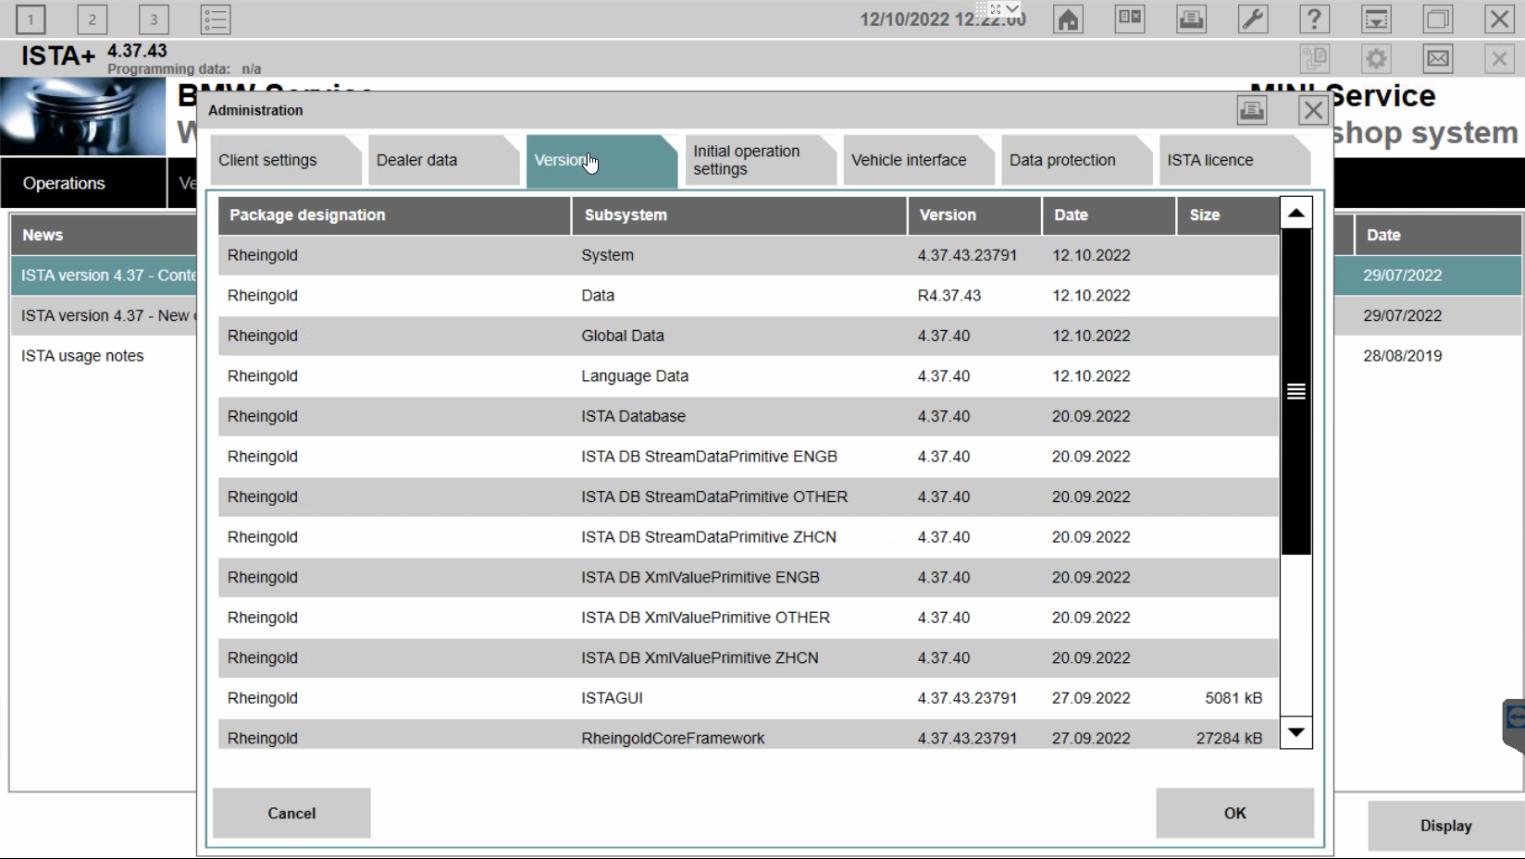This screenshot has height=859, width=1525.
Task: Click the greyed envelope icon in second toolbar row
Action: (x=1438, y=59)
